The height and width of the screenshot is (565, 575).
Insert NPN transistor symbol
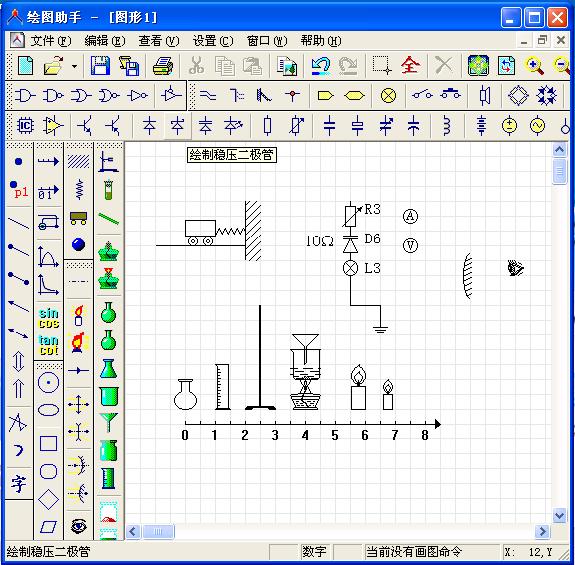point(84,126)
